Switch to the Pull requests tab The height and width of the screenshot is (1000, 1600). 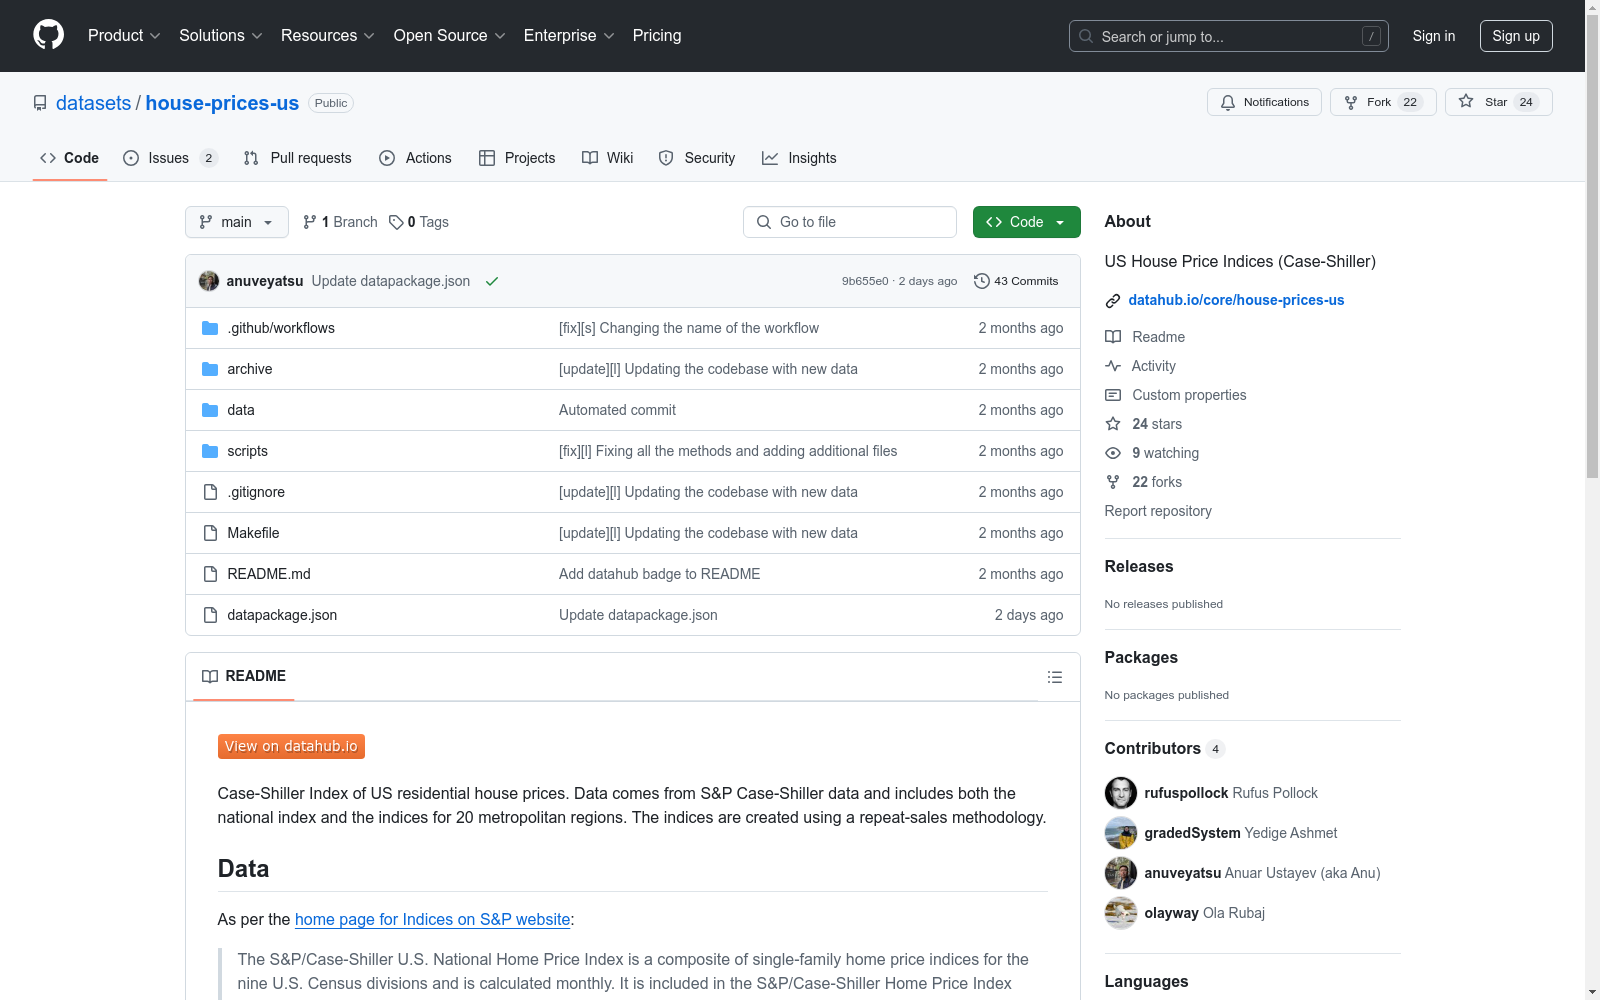[x=298, y=158]
